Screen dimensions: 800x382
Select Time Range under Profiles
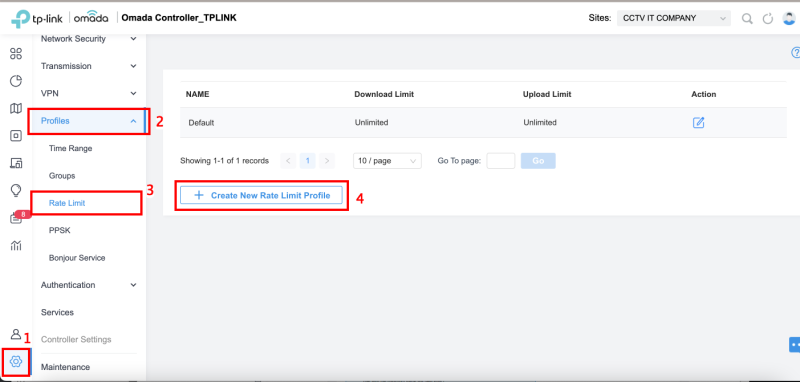70,148
